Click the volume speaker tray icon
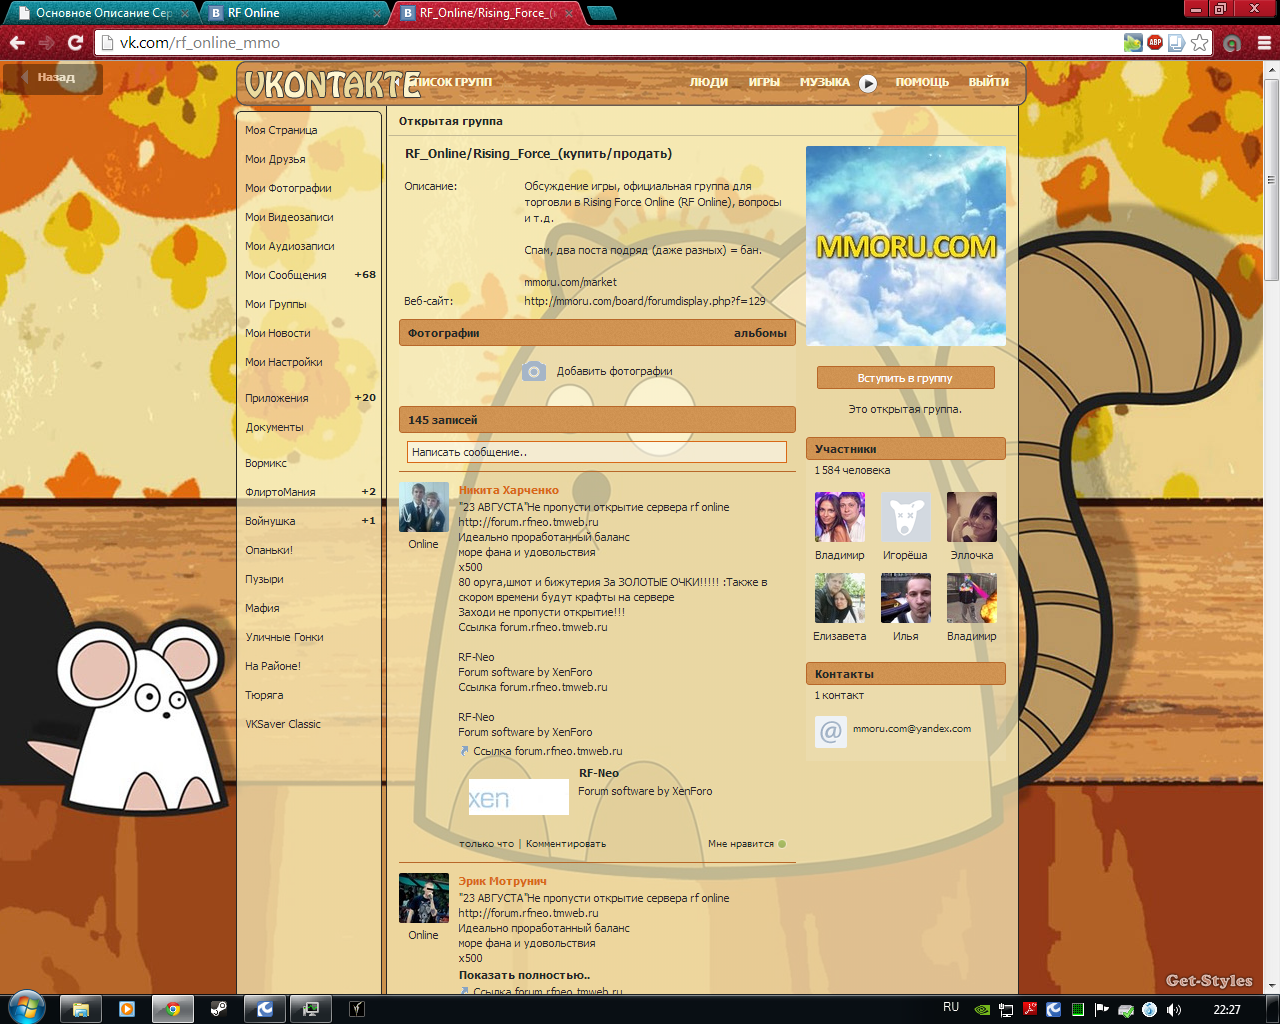This screenshot has height=1024, width=1280. click(1173, 1010)
